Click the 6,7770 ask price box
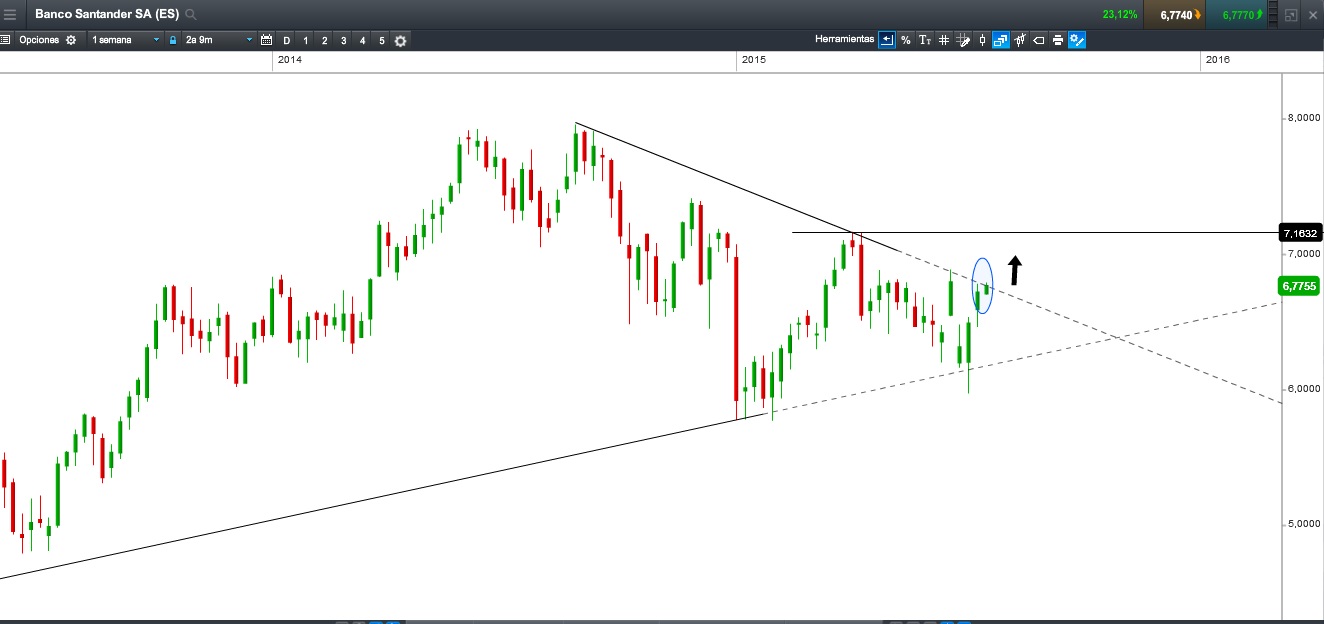 (1237, 15)
